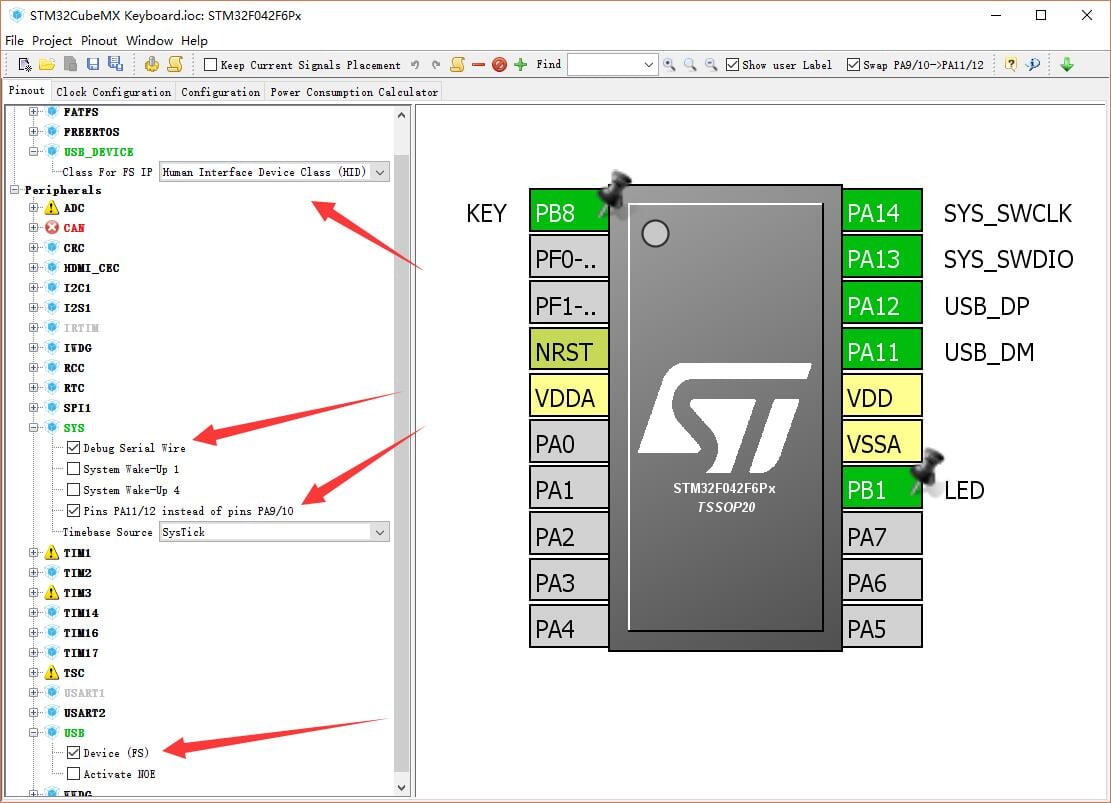This screenshot has height=803, width=1111.
Task: Enable System Wake-Up 4 checkbox
Action: (x=73, y=490)
